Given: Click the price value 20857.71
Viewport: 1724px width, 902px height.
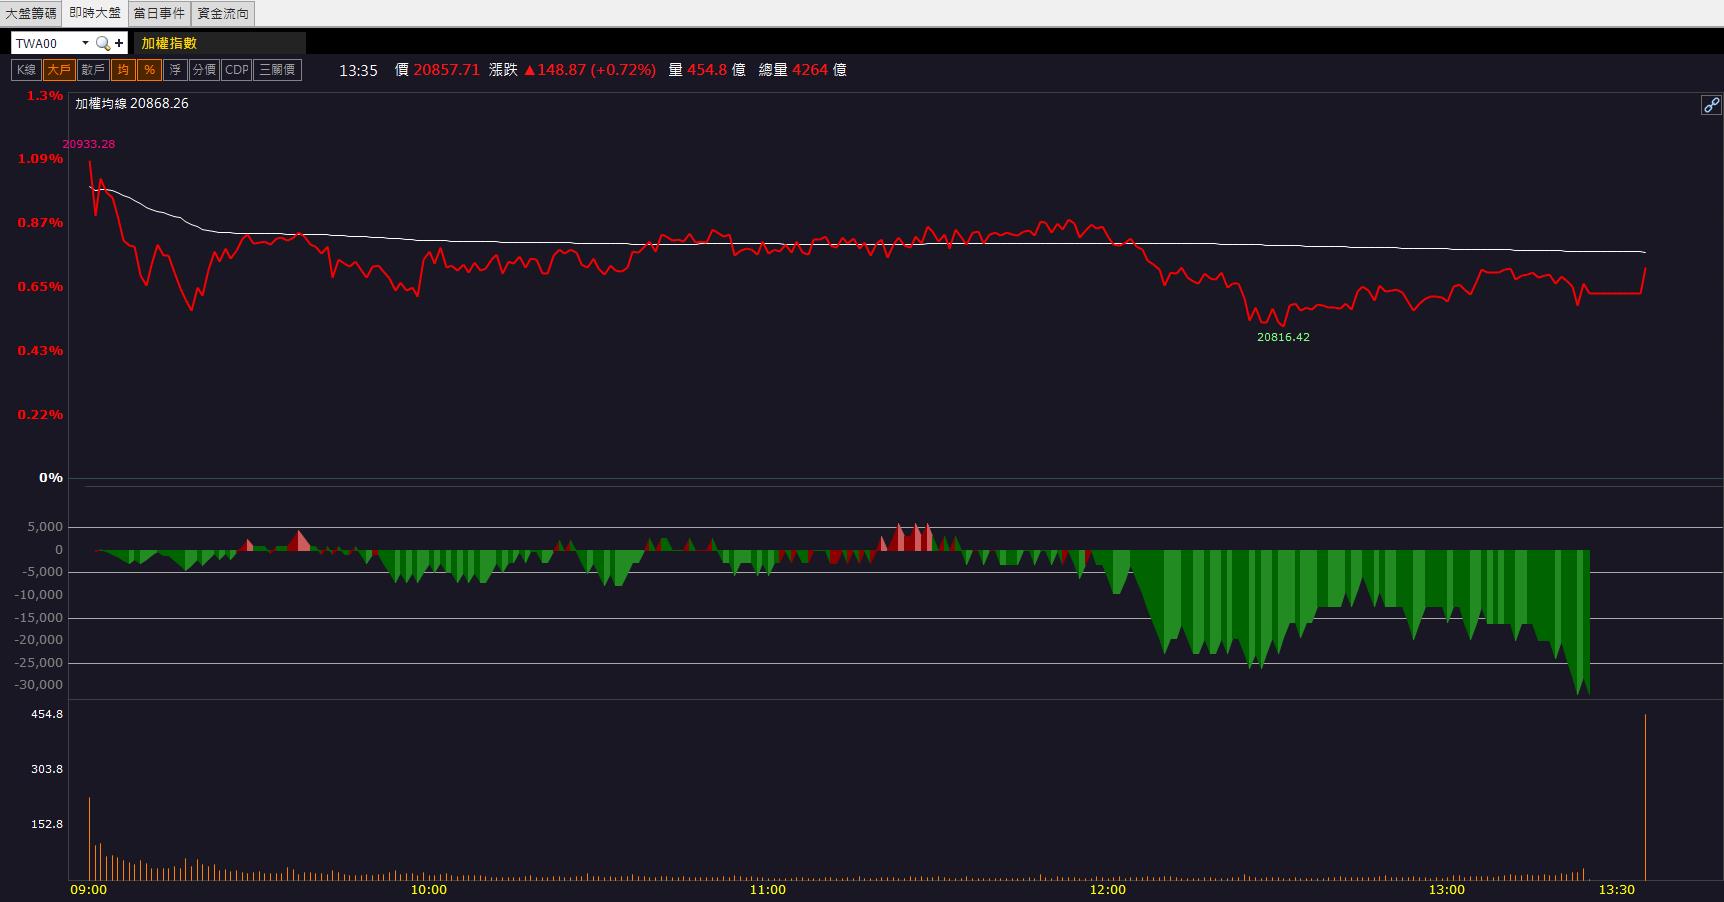Looking at the screenshot, I should coord(446,70).
